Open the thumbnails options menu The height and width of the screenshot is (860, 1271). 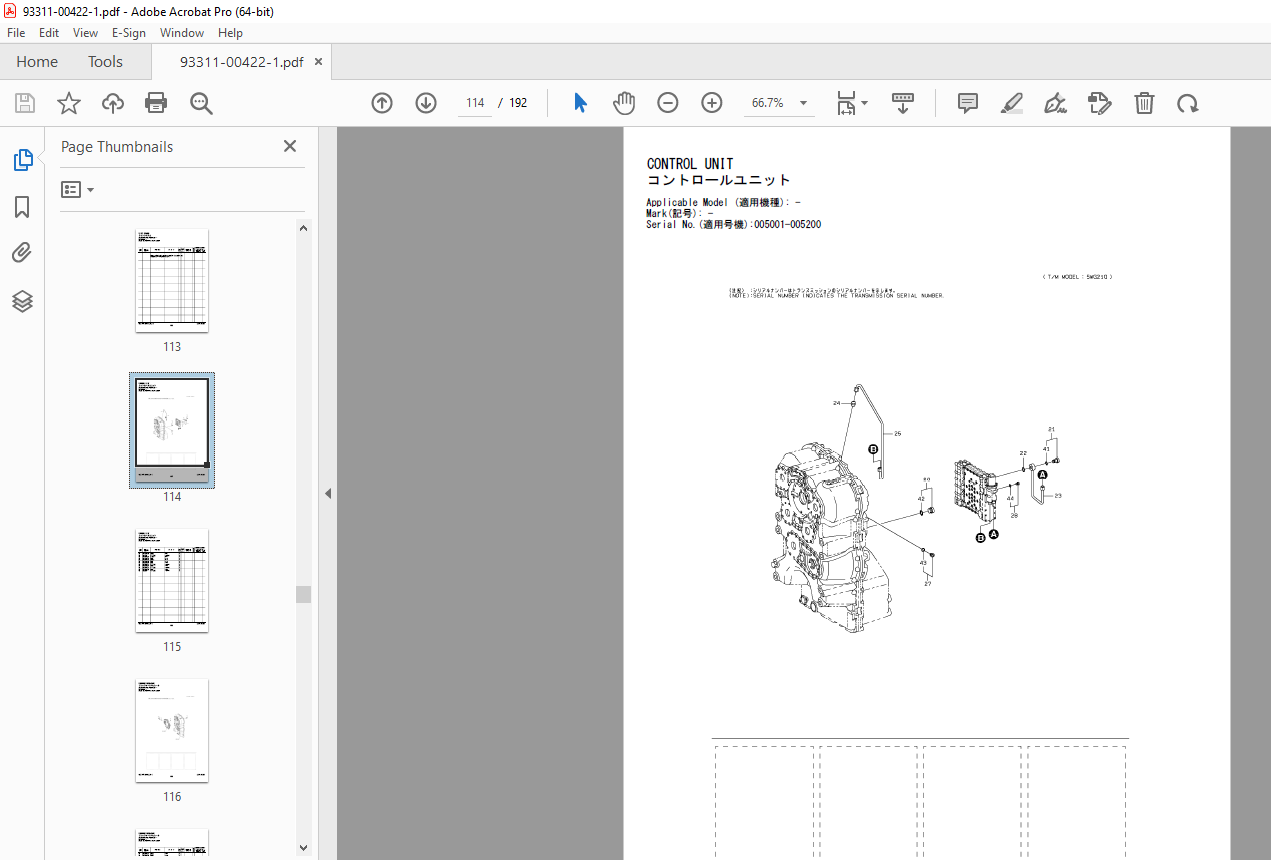click(77, 189)
